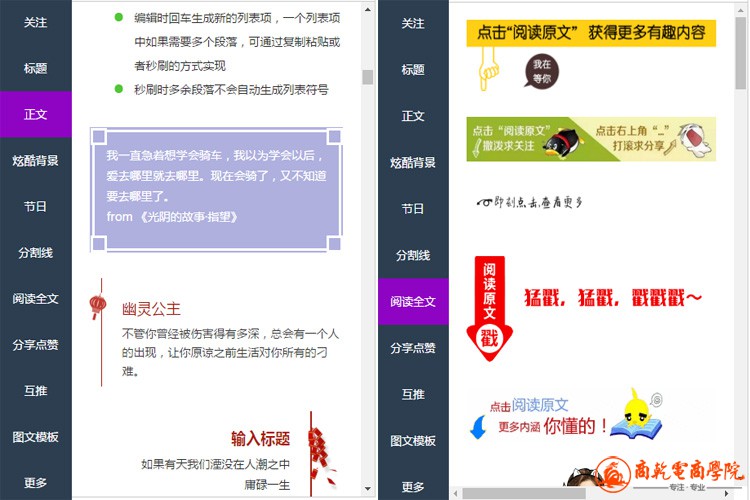Click the yellow pointing hand icon
Screen dimensions: 750x500
pyautogui.click(x=488, y=67)
